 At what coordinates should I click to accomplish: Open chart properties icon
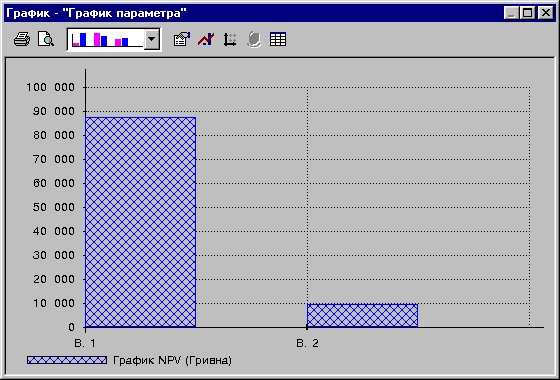(x=182, y=39)
